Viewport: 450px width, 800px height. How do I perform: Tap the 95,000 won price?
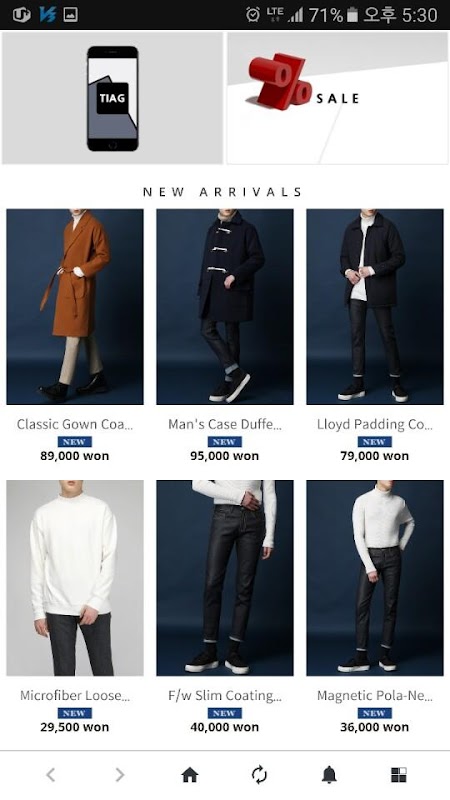point(224,456)
